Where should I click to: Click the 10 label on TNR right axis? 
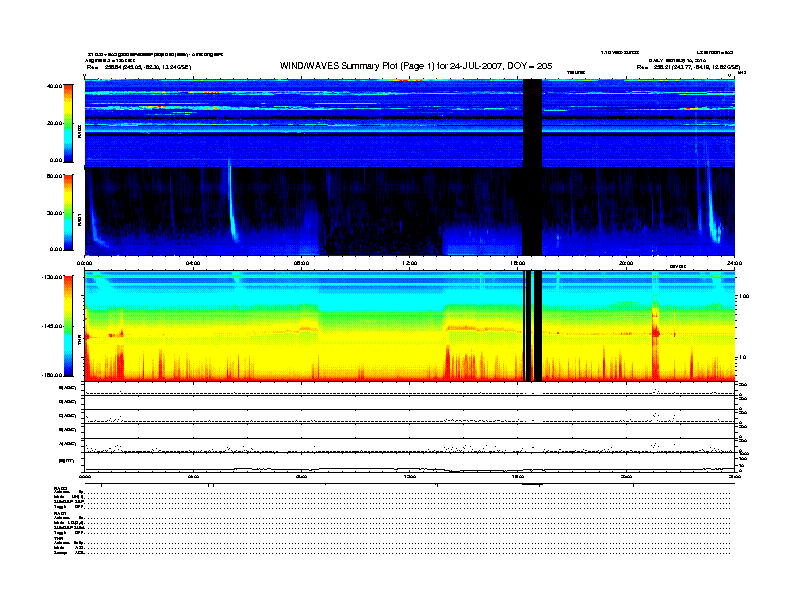[742, 357]
